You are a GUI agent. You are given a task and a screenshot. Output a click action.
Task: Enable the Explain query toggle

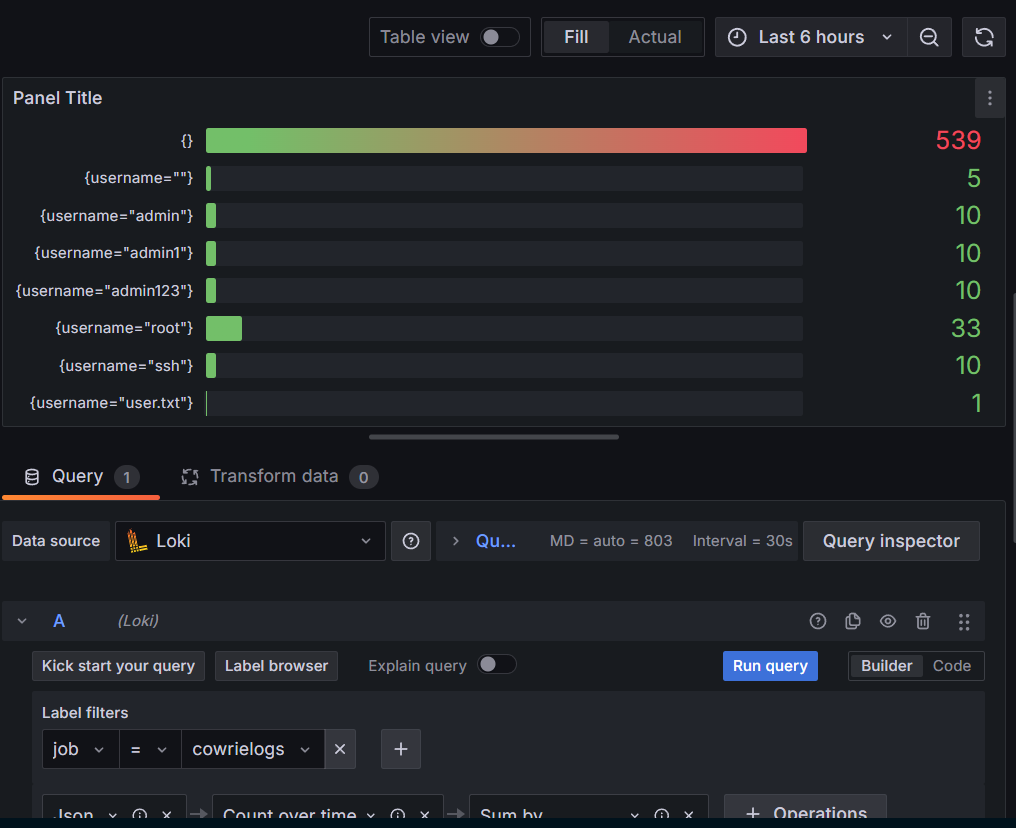(x=497, y=665)
